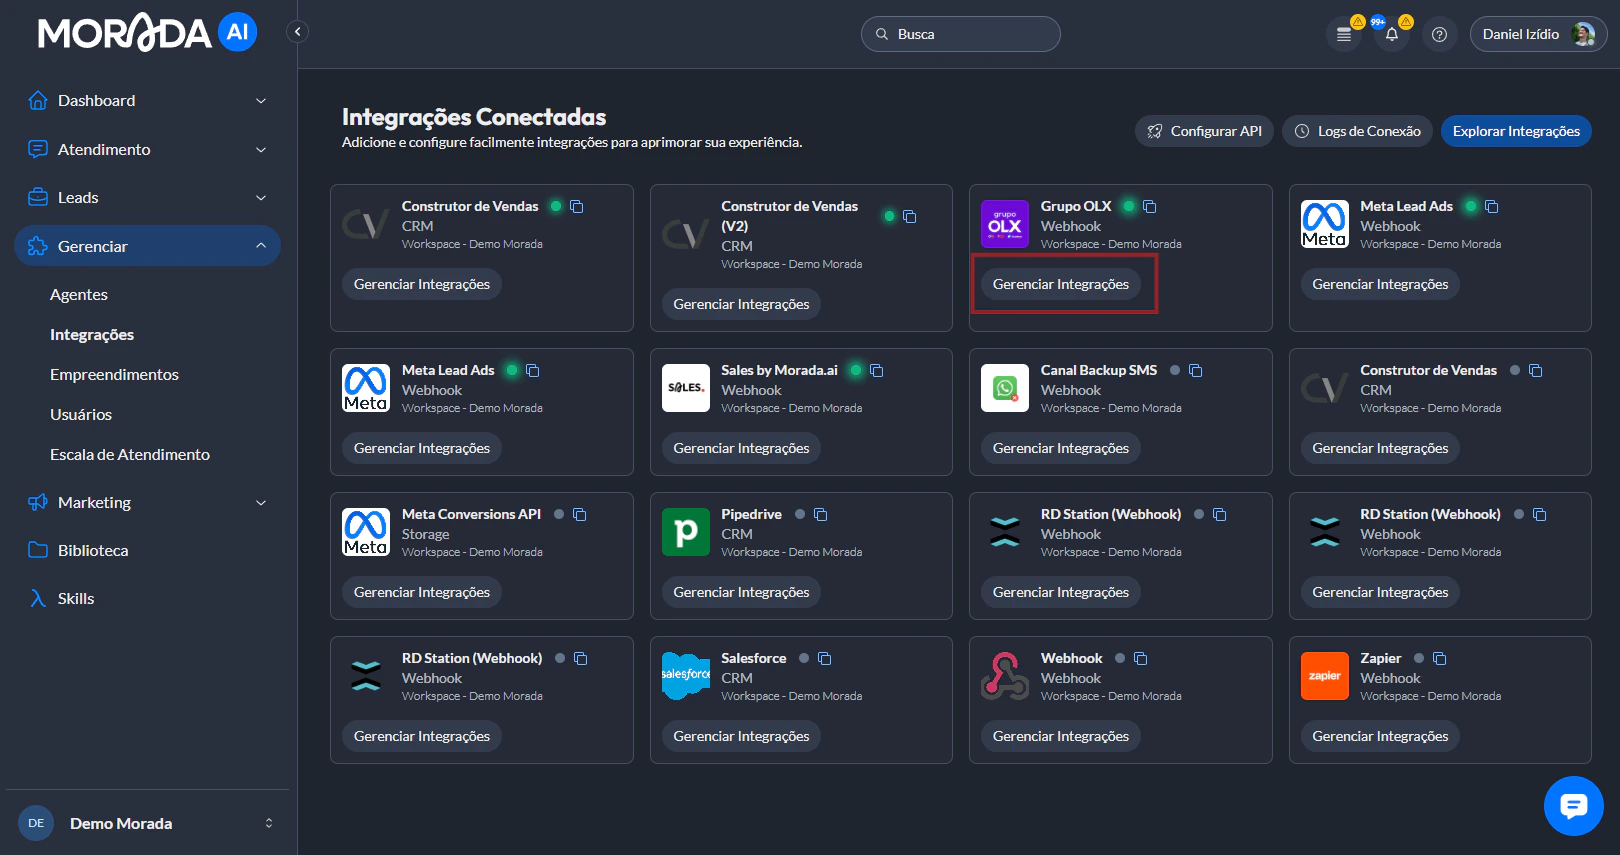
Task: Select Integrações in the sidebar
Action: [92, 334]
